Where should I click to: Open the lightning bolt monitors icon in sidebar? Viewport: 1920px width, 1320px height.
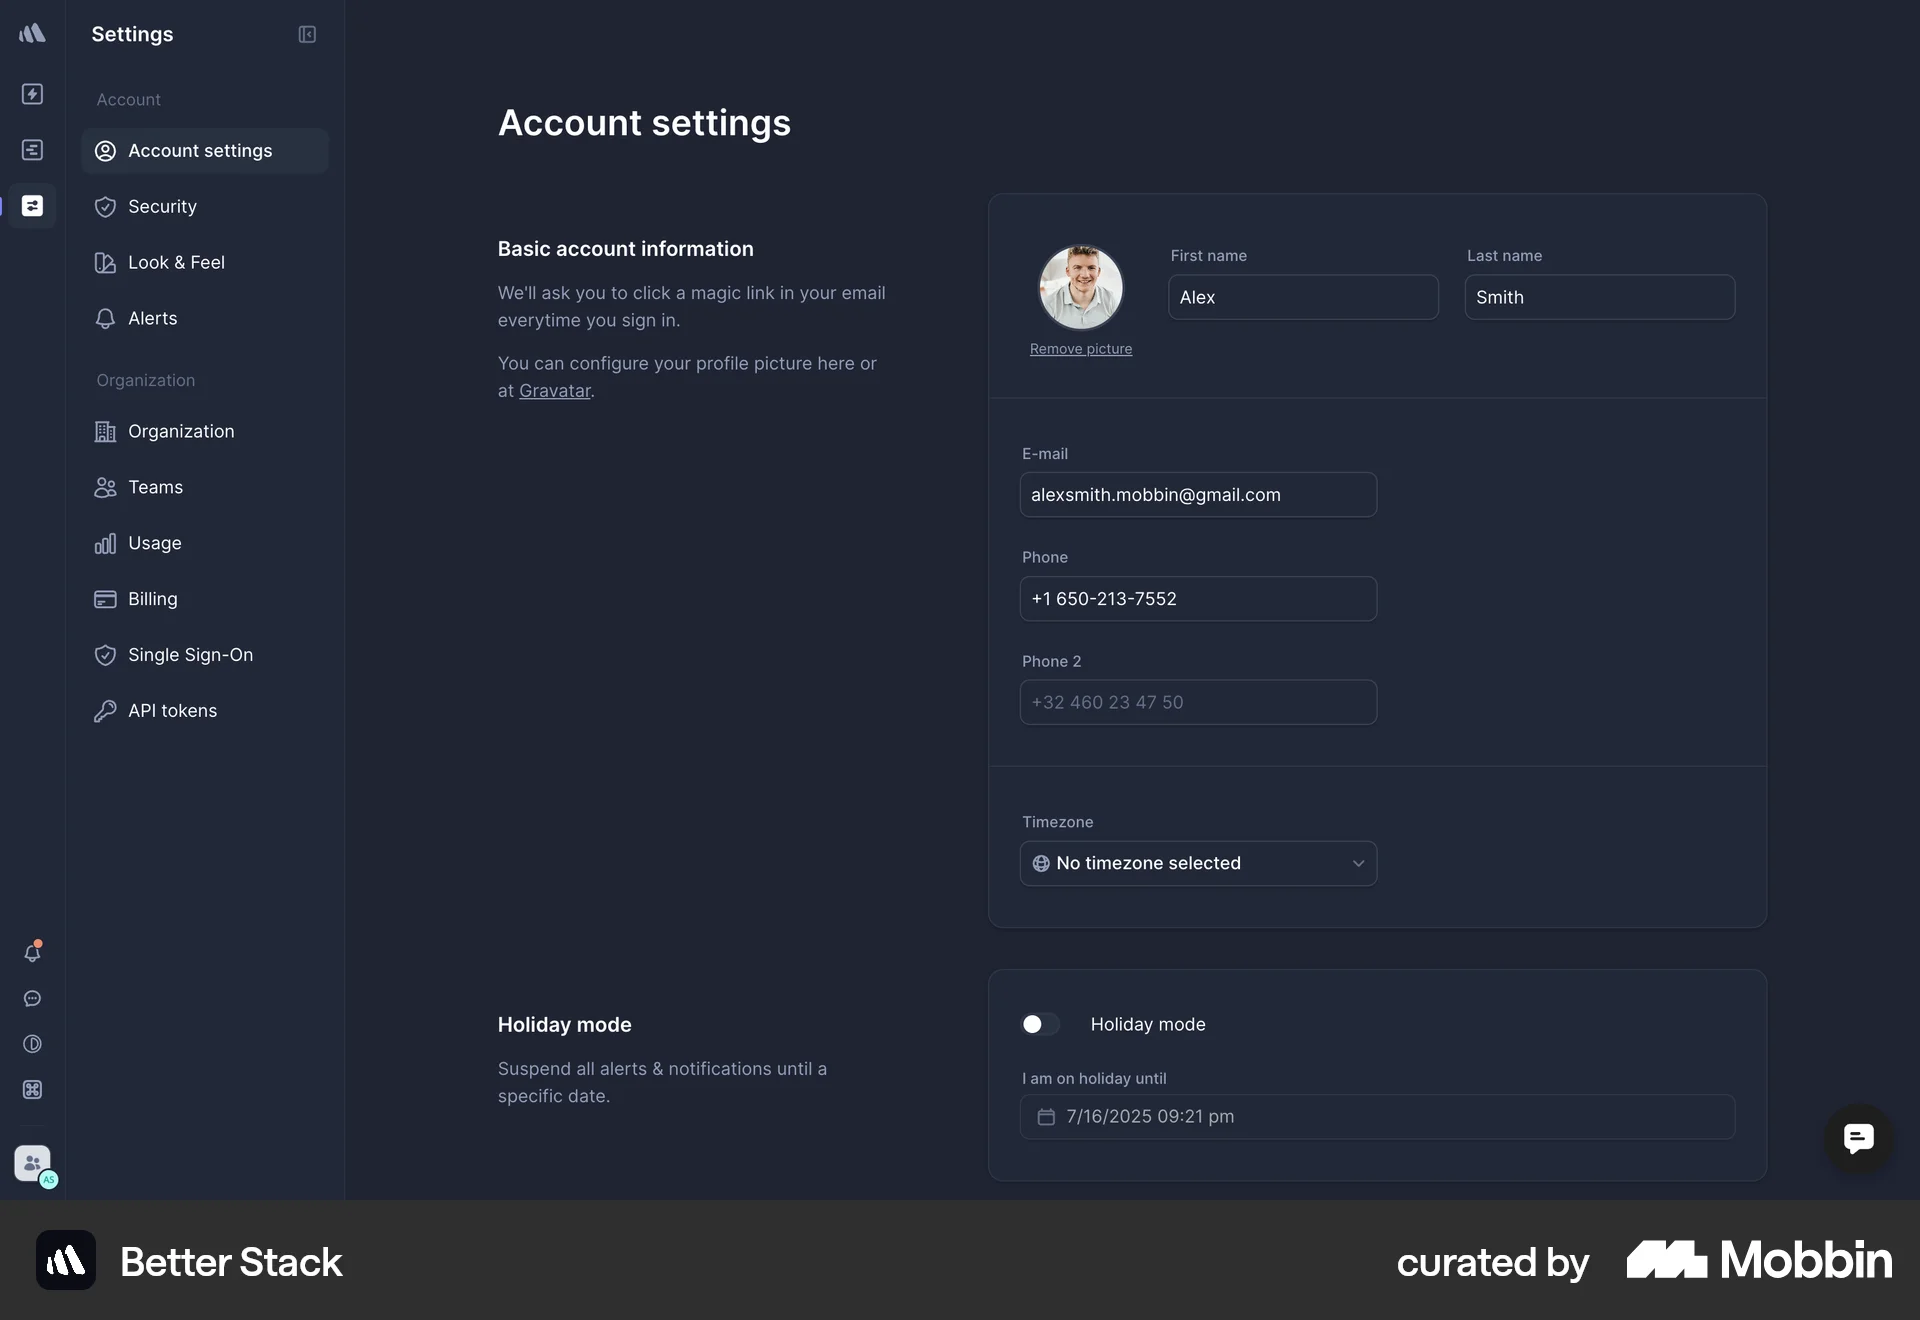coord(33,94)
